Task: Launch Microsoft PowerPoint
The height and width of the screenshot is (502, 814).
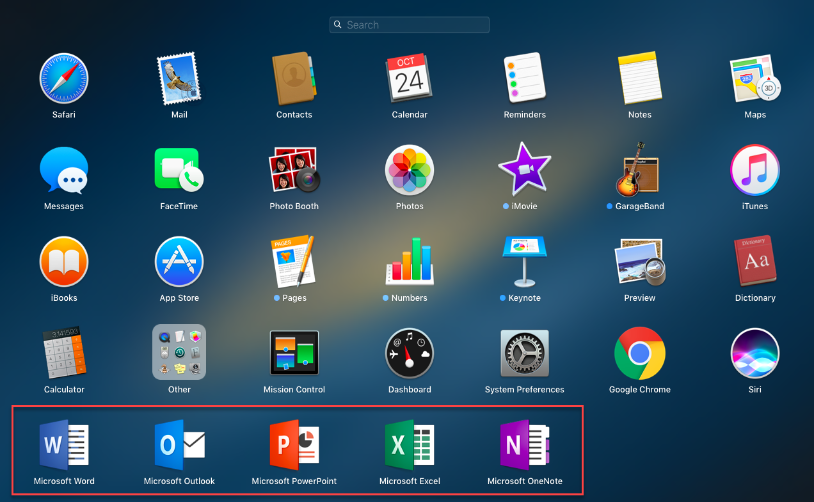Action: [x=294, y=445]
